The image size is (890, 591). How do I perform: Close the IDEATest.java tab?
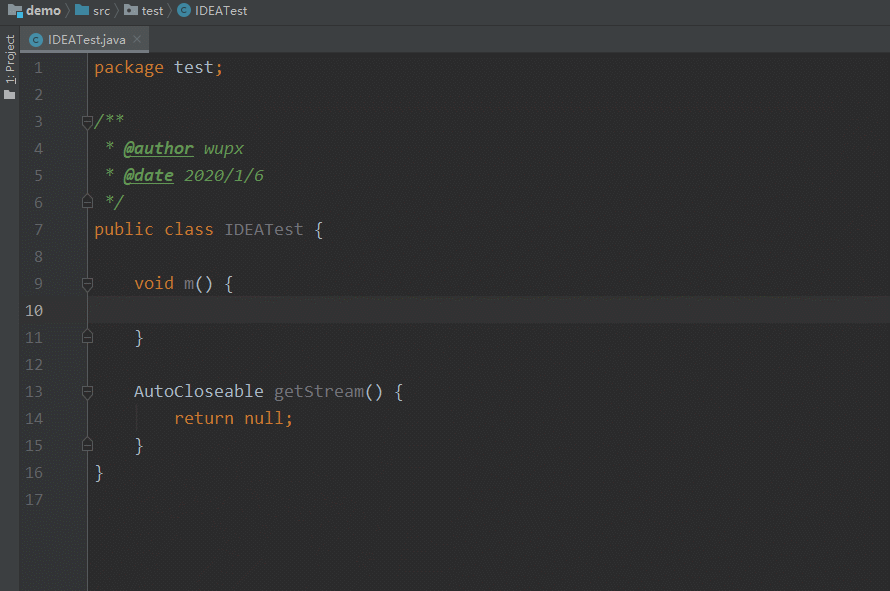point(137,39)
